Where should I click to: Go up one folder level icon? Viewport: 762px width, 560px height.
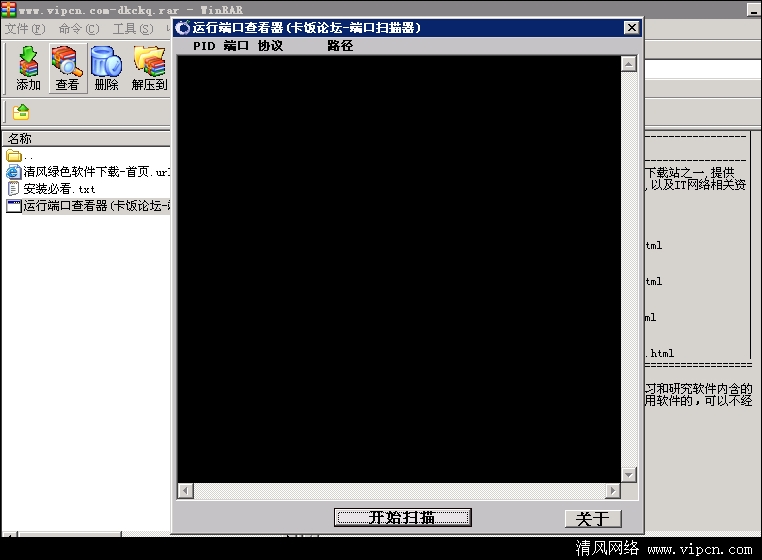(21, 112)
